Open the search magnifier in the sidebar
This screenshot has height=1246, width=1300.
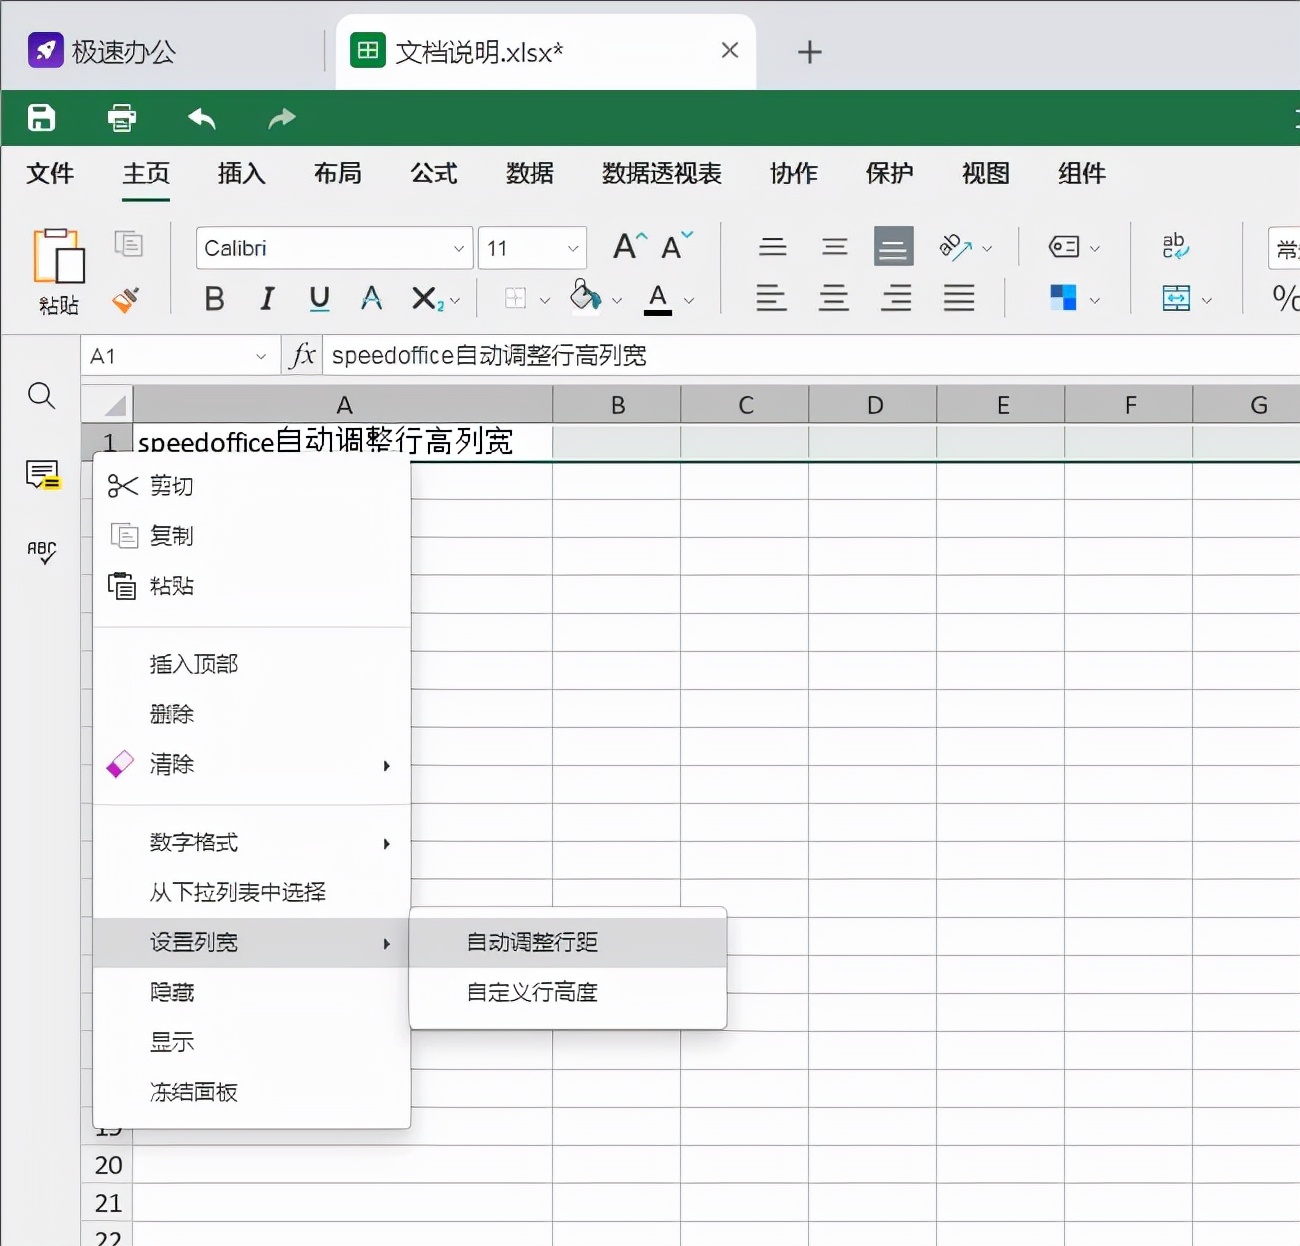(41, 396)
